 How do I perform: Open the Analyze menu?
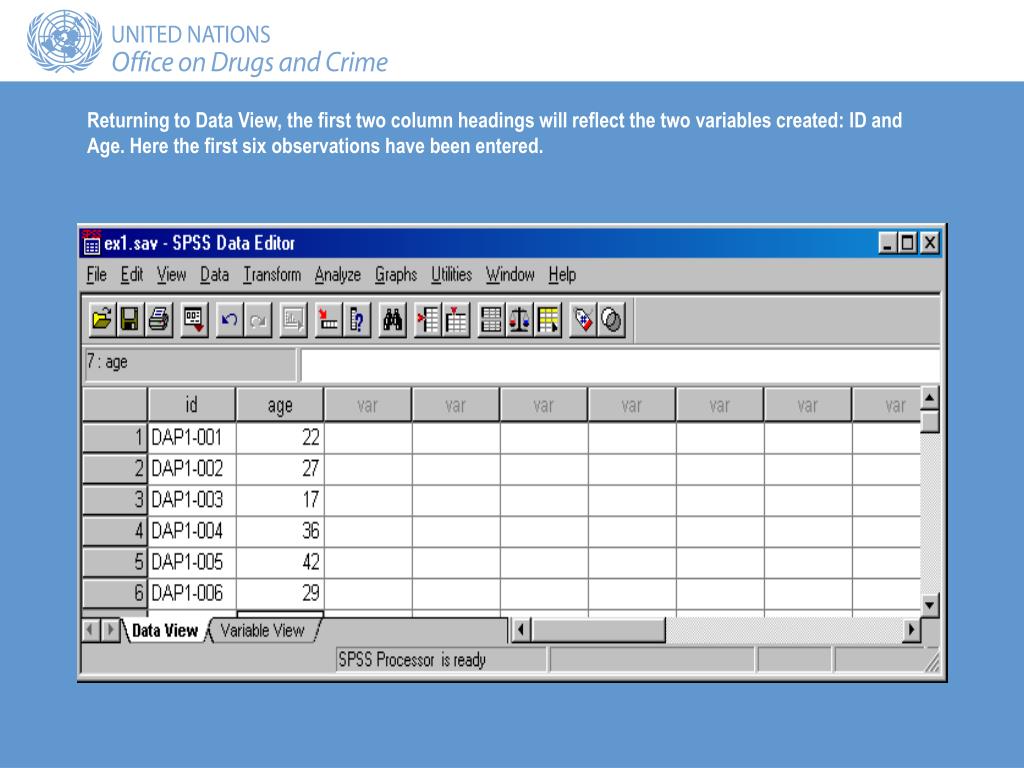point(338,275)
